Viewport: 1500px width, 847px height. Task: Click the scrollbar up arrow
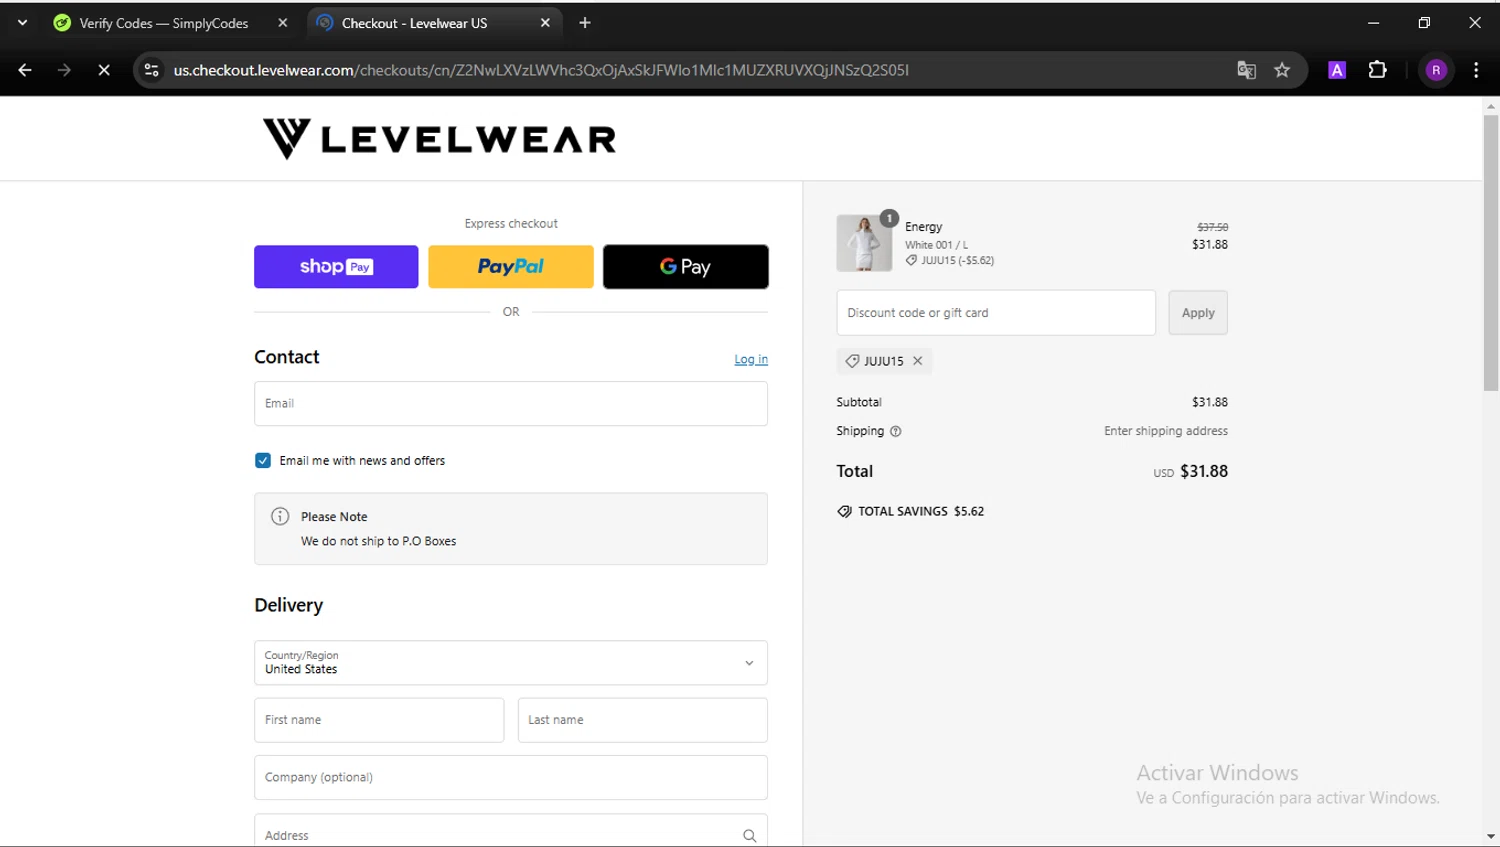click(x=1491, y=105)
